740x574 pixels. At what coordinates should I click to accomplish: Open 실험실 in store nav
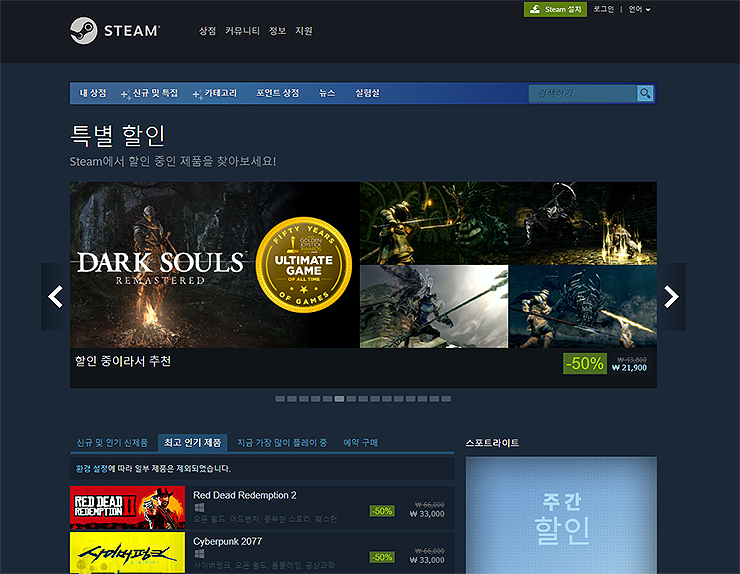[367, 93]
